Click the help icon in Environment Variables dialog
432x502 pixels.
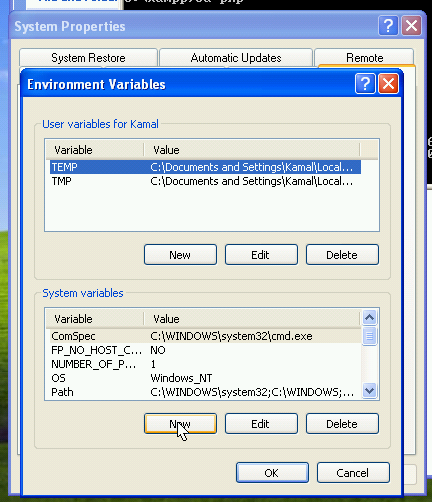point(365,84)
